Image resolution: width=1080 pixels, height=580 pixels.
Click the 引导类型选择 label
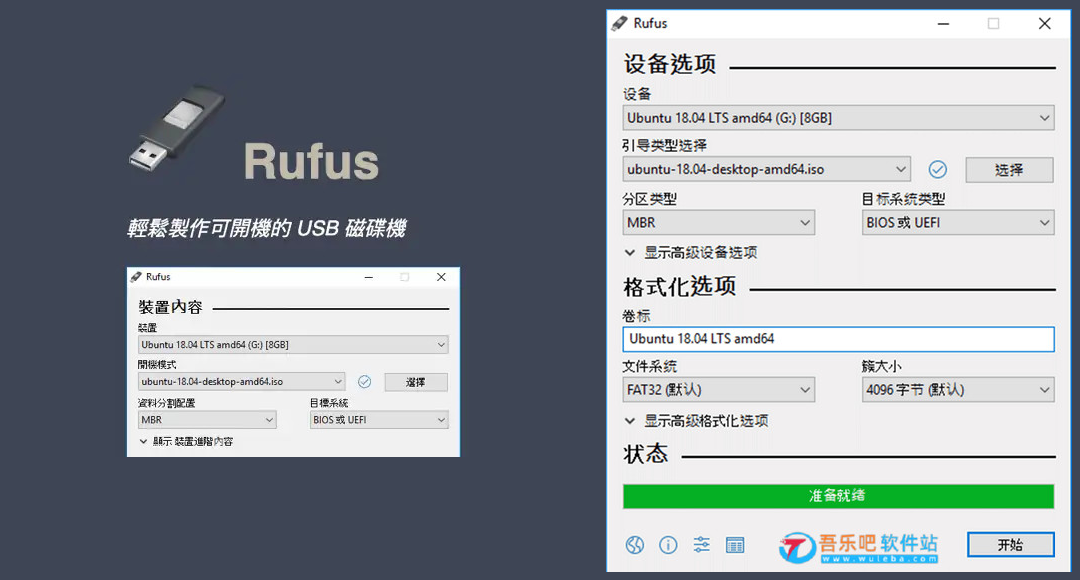pos(665,145)
